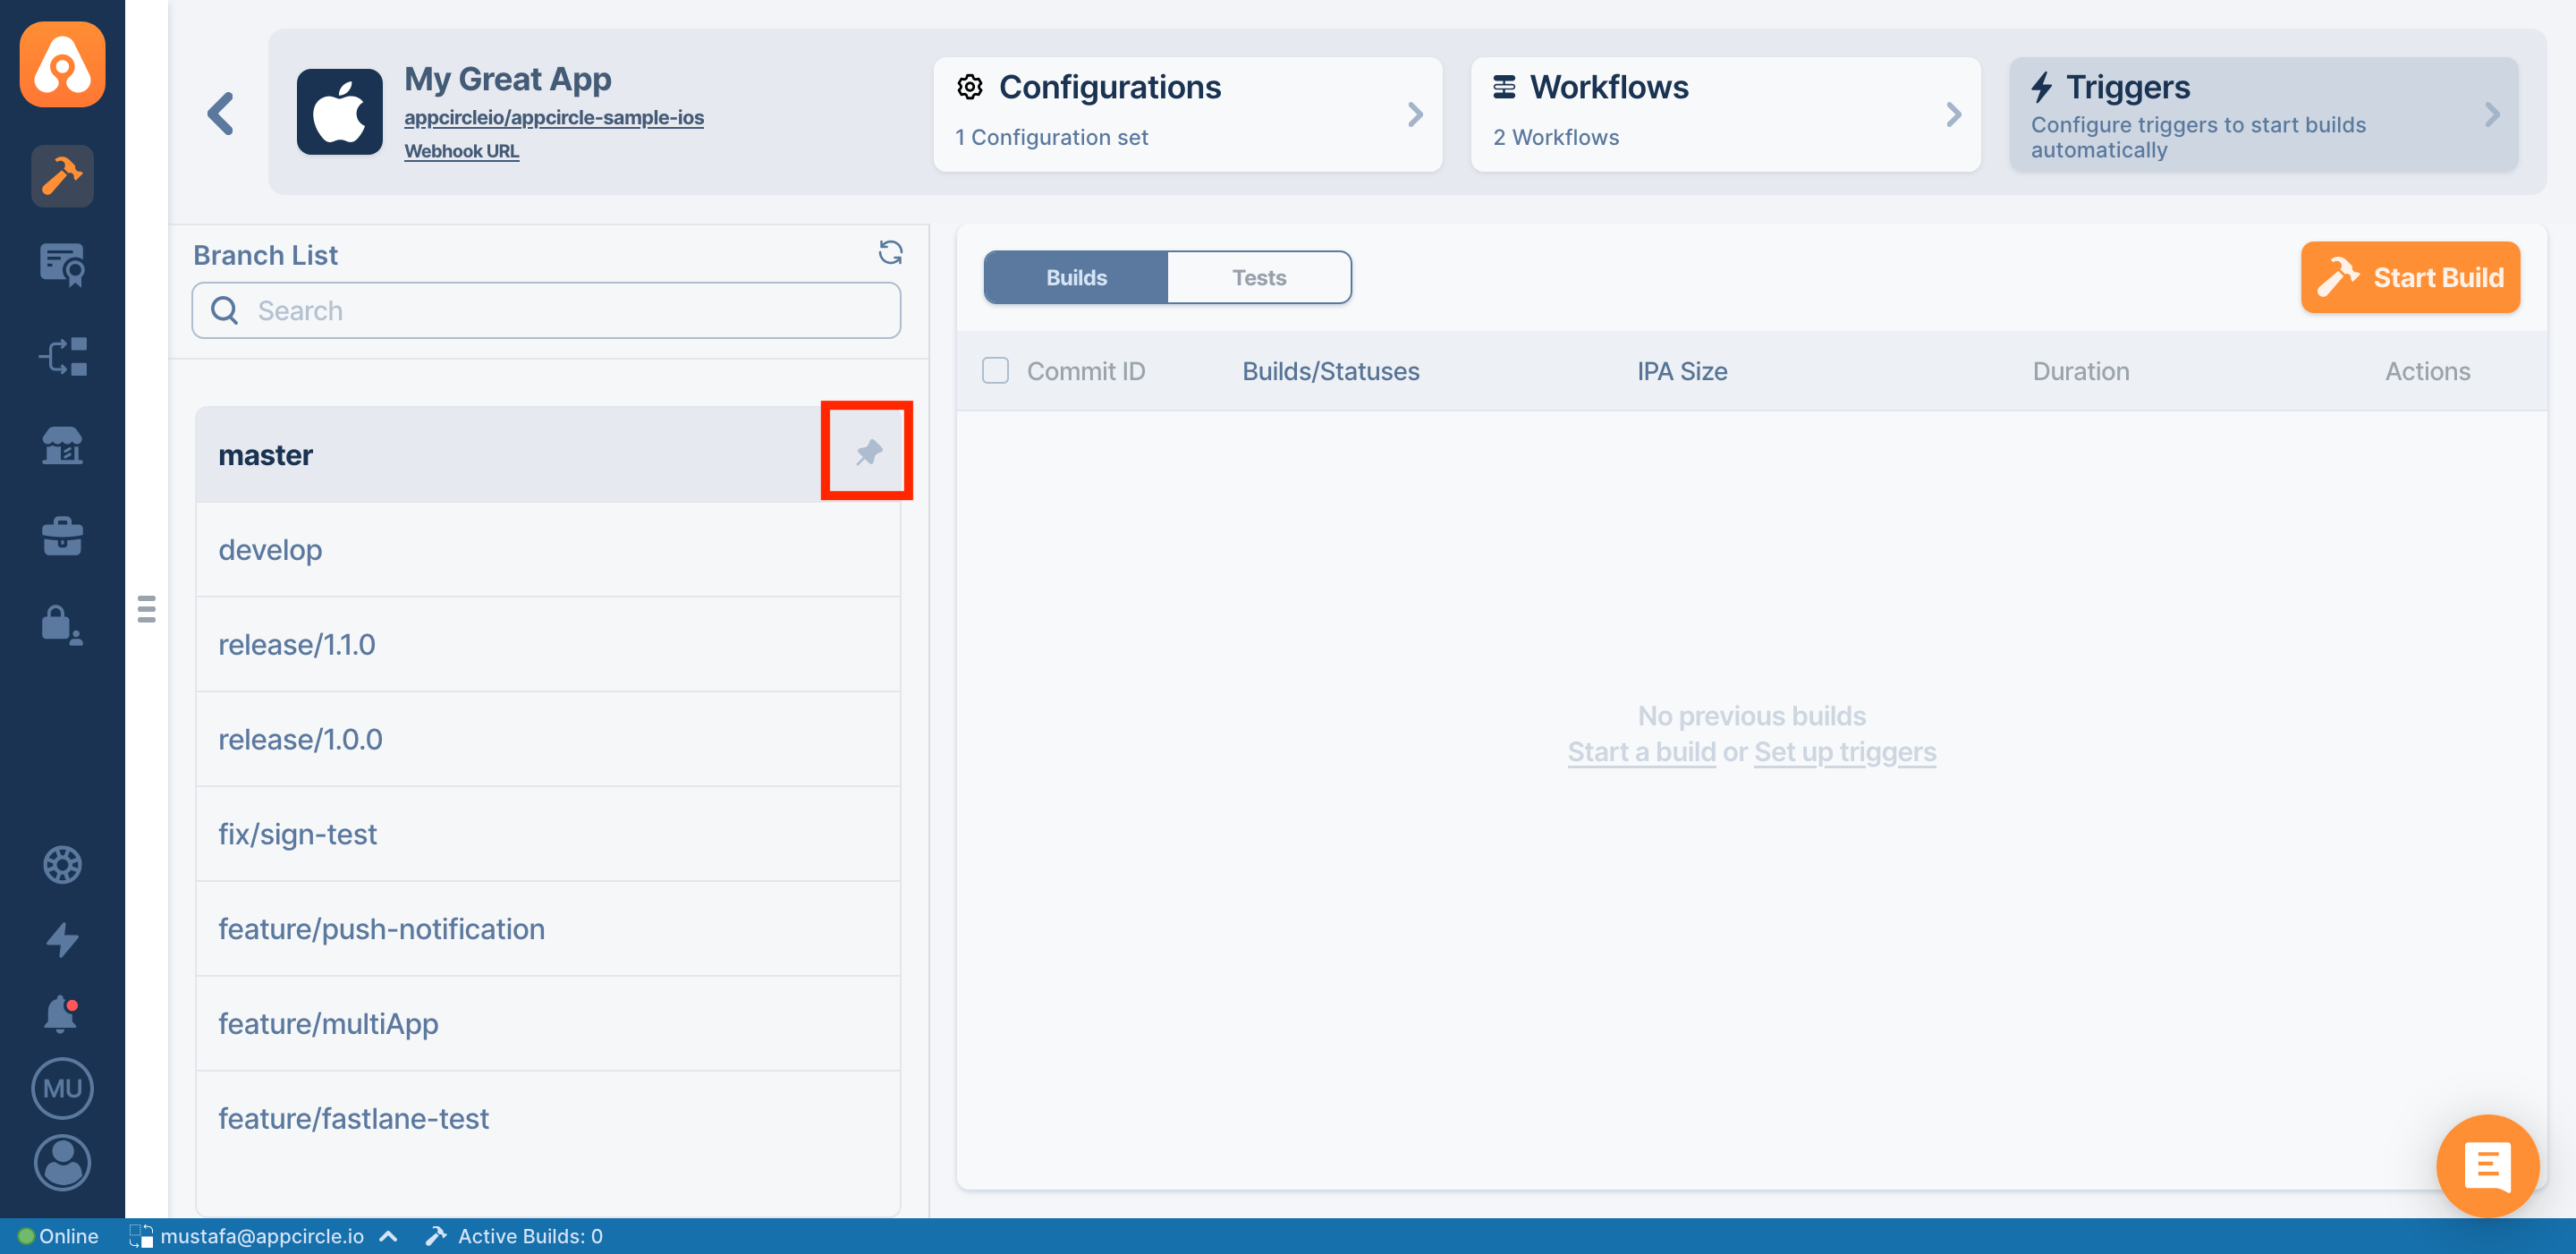The image size is (2576, 1254).
Task: Open the Enterprise Store sidebar icon
Action: 62,446
